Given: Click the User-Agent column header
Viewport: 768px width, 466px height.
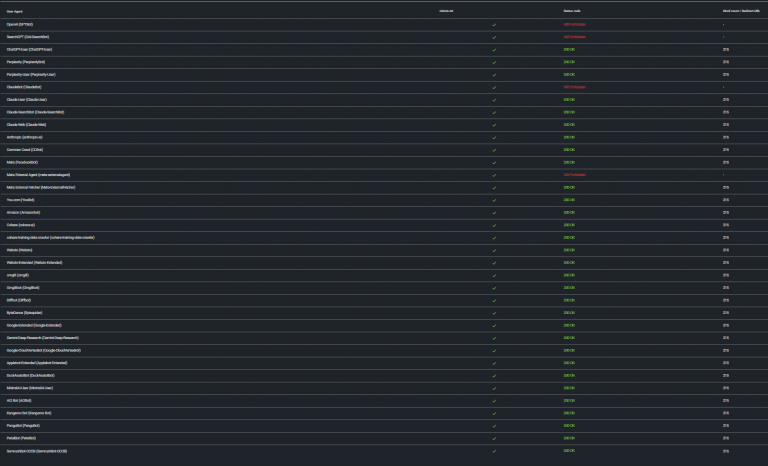Looking at the screenshot, I should [x=15, y=10].
